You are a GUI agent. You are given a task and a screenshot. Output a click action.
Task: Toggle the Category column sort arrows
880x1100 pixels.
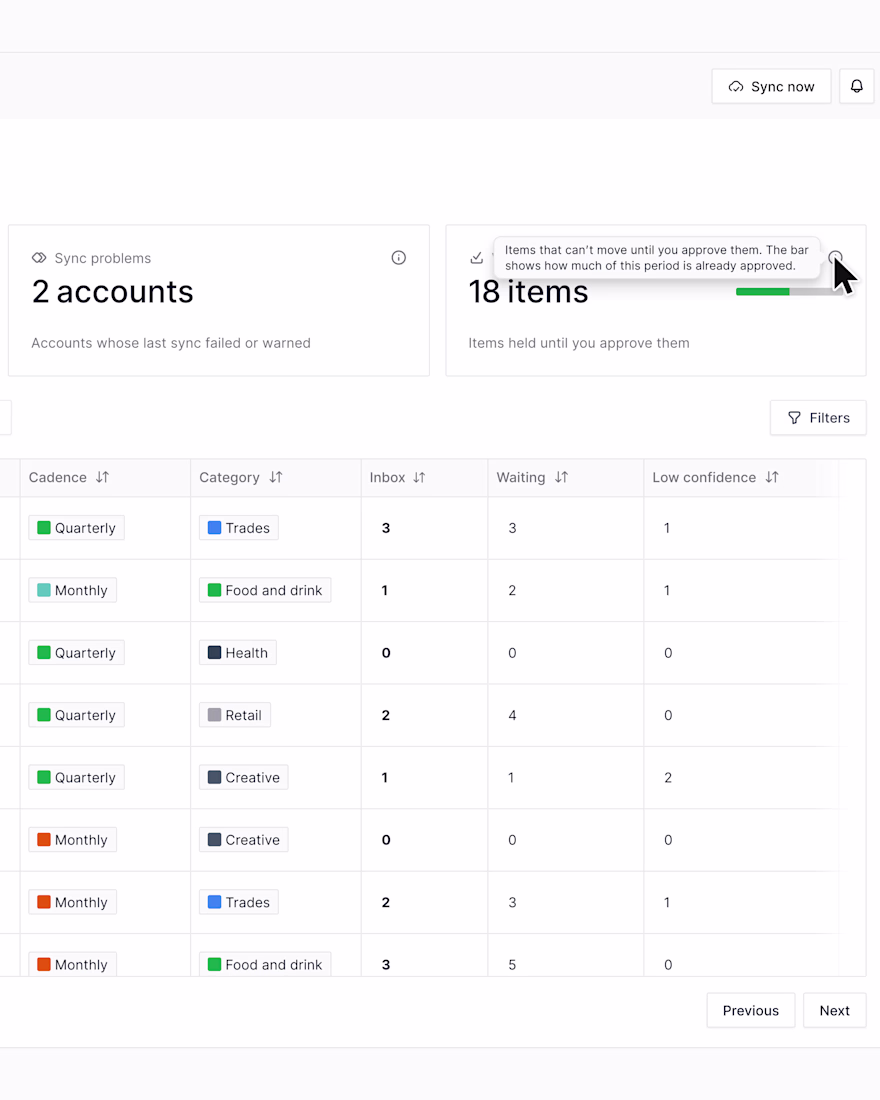point(276,477)
